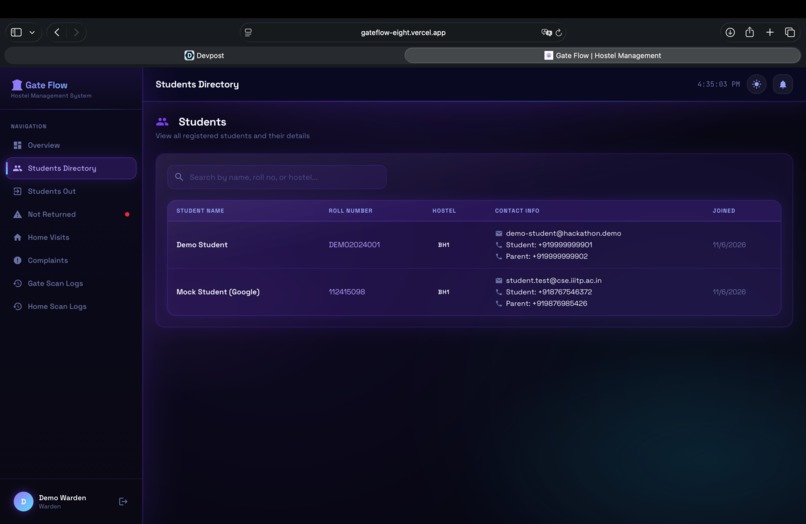The width and height of the screenshot is (806, 524).
Task: Show the tab overview
Action: click(x=790, y=32)
